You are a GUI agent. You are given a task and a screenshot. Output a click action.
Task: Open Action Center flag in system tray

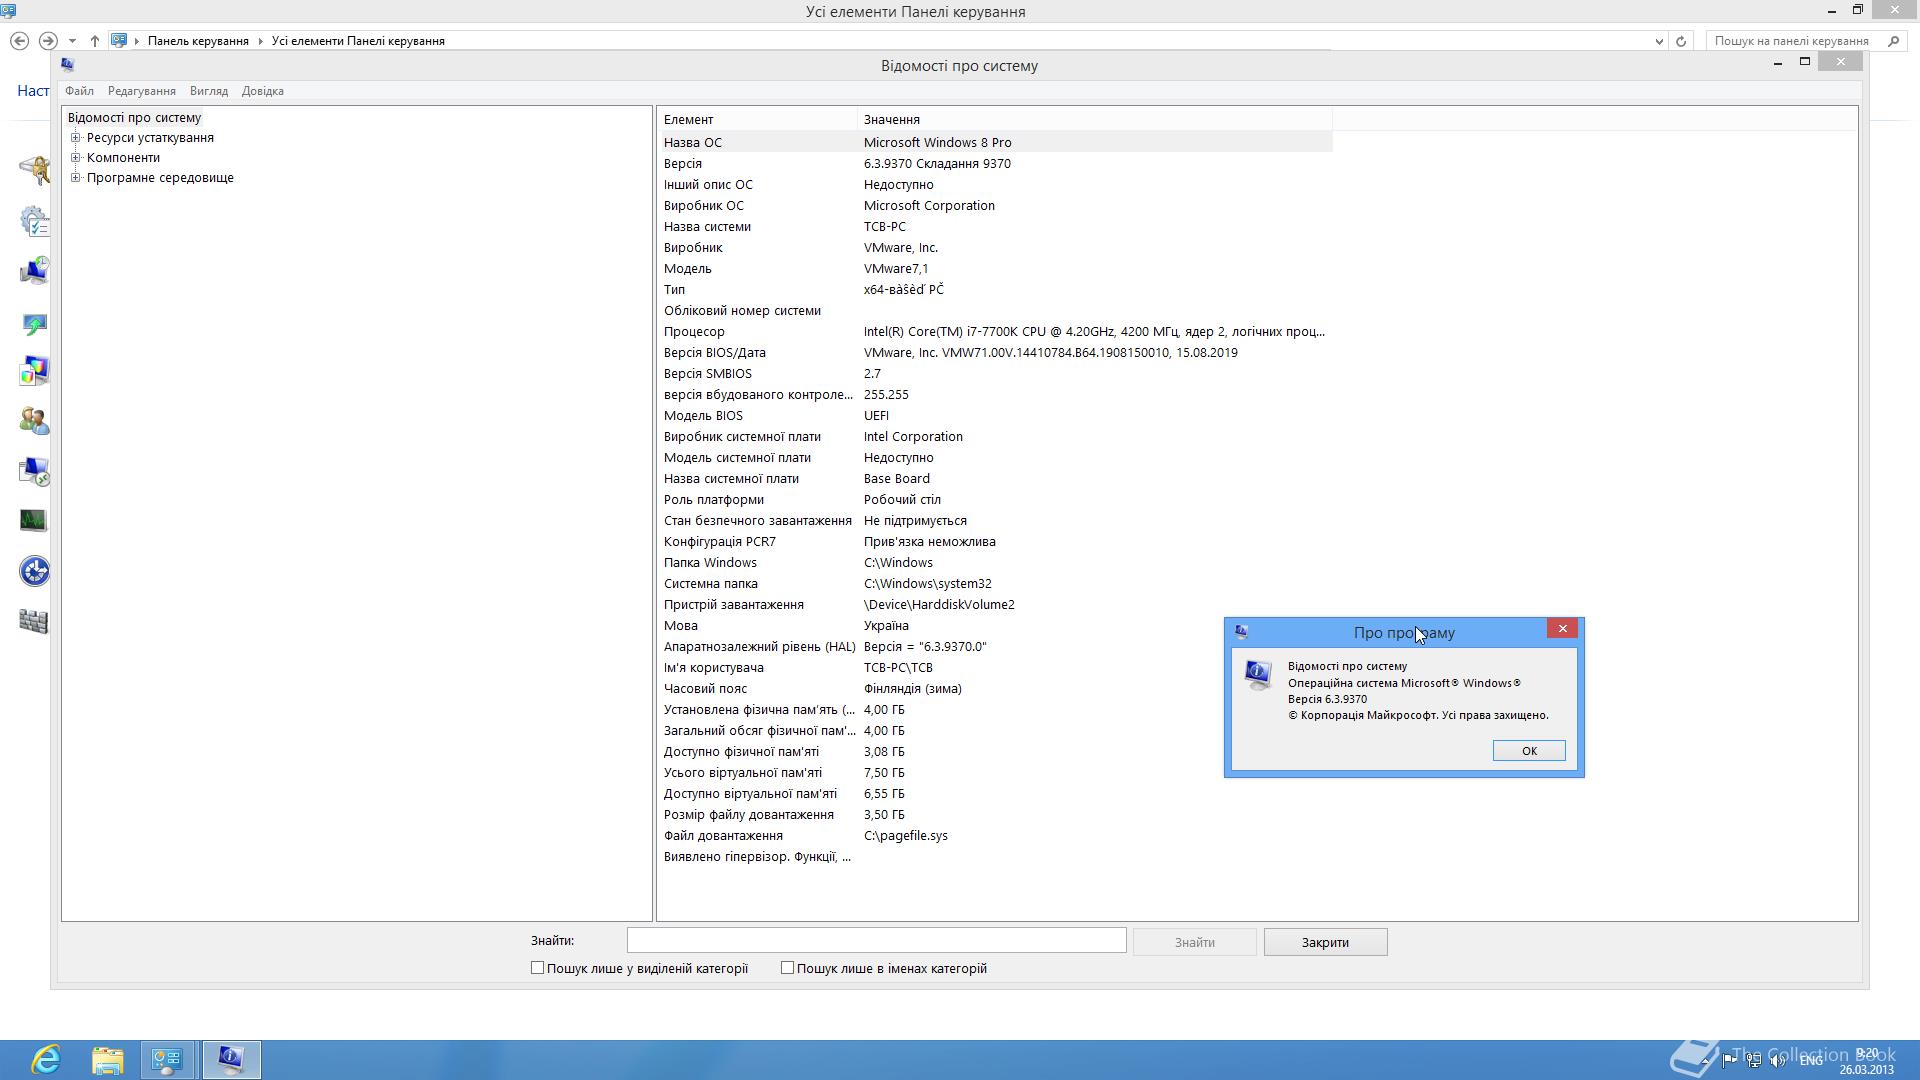pos(1729,1061)
